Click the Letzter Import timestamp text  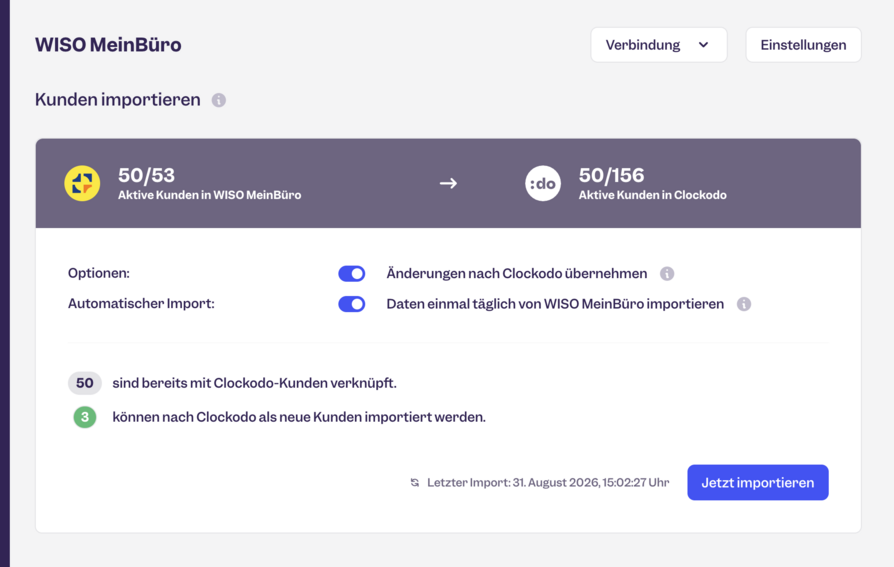[548, 483]
